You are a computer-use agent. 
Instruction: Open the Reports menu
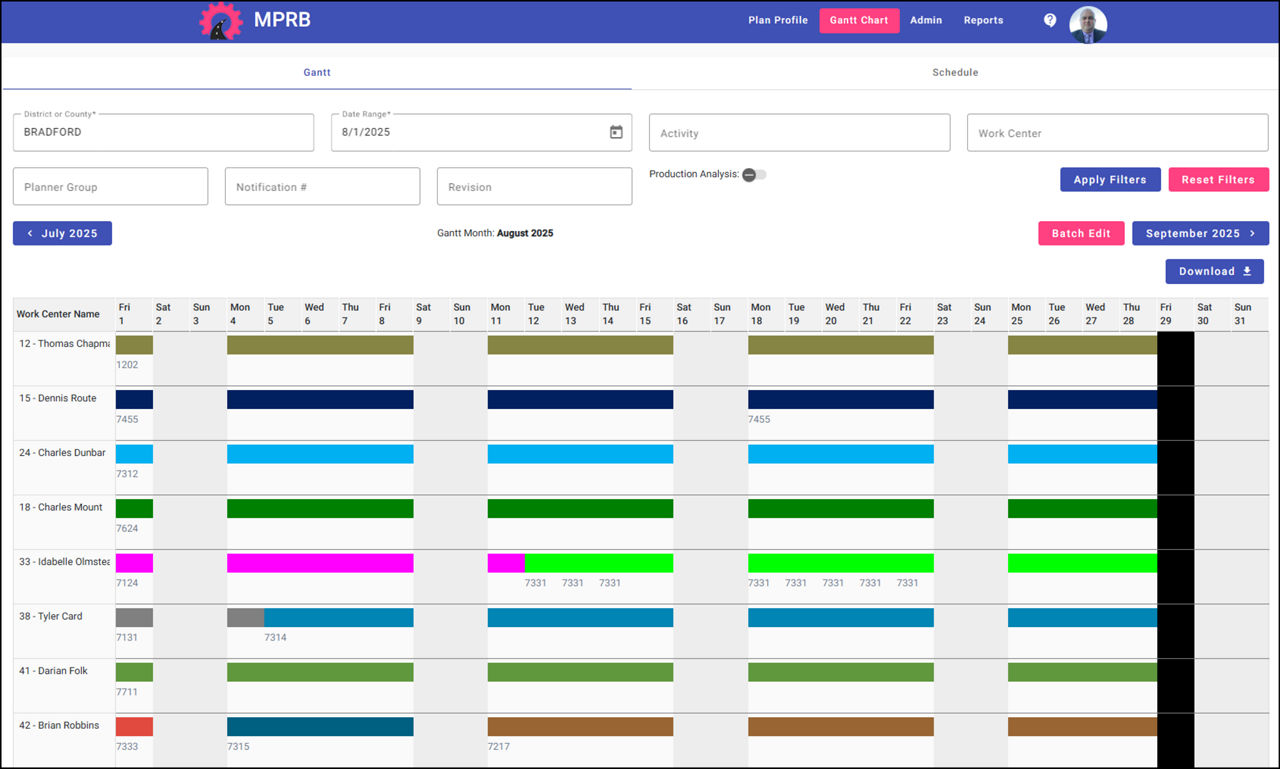(983, 20)
